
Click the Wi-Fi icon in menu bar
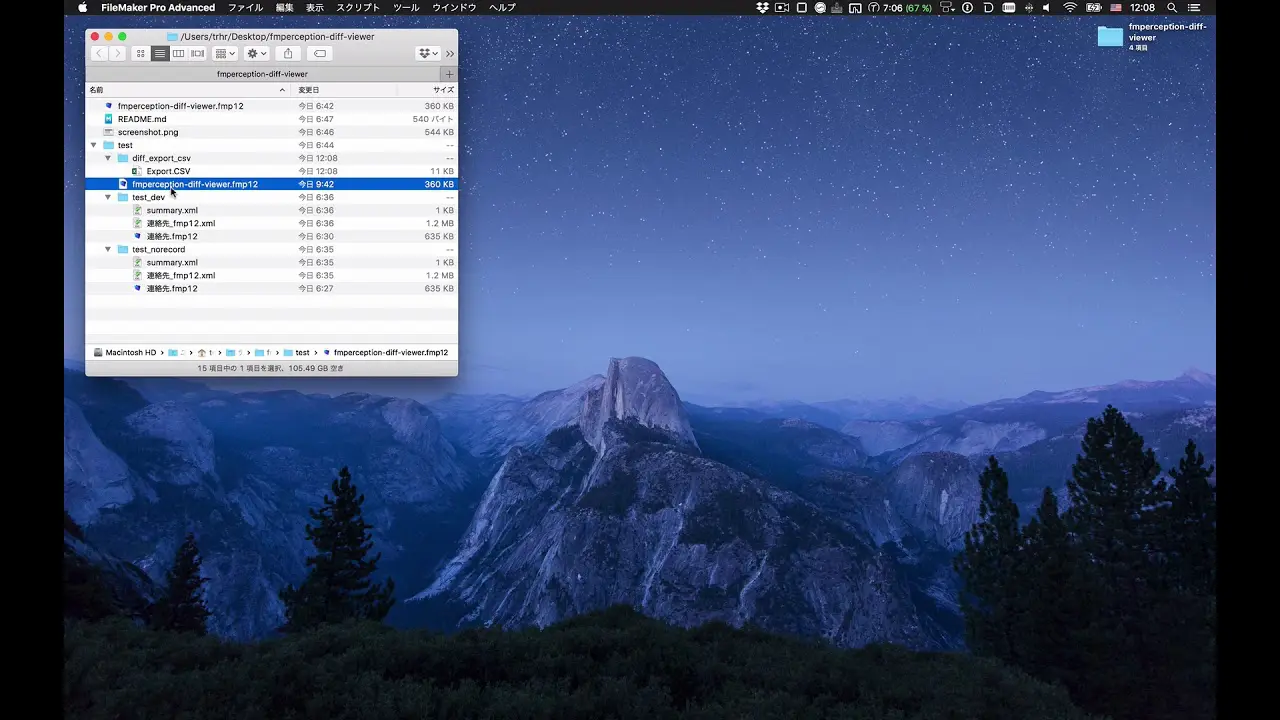pos(1069,8)
